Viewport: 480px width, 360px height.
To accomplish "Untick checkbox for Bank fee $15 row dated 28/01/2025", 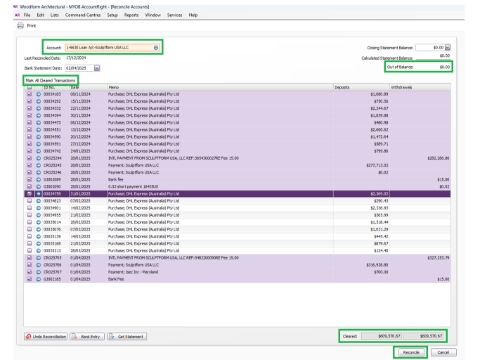I will [30, 180].
